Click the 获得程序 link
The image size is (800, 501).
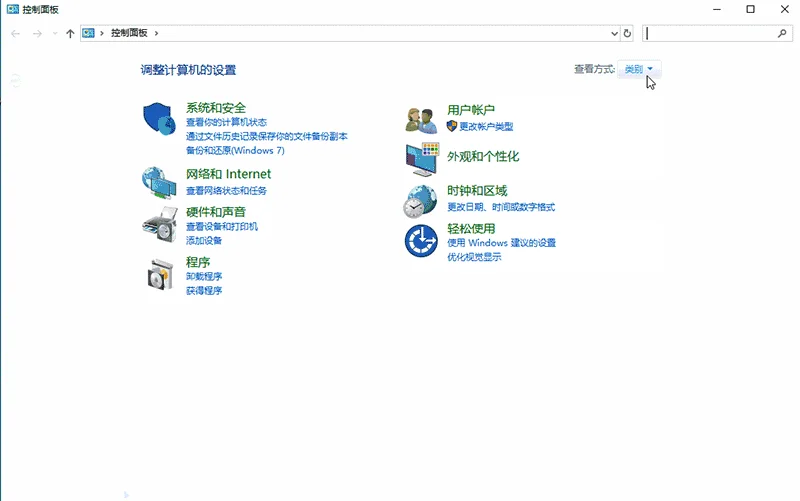point(204,290)
